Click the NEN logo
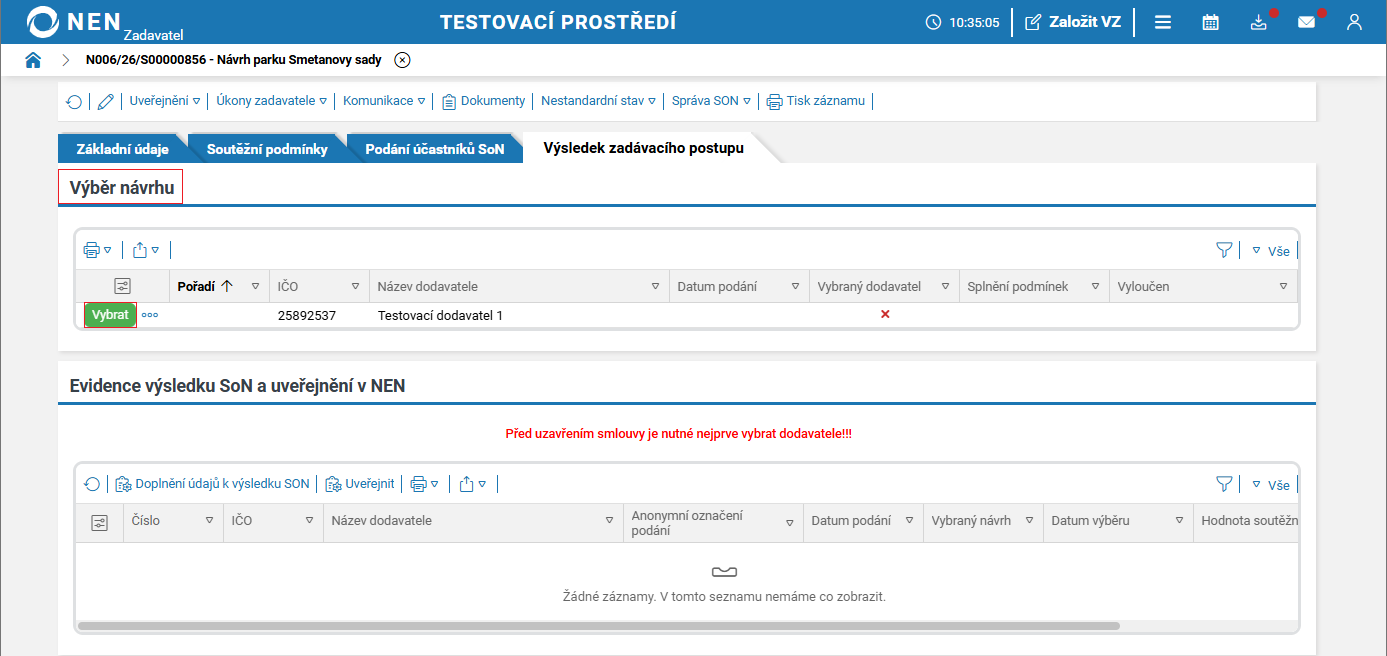1387x656 pixels. (75, 22)
